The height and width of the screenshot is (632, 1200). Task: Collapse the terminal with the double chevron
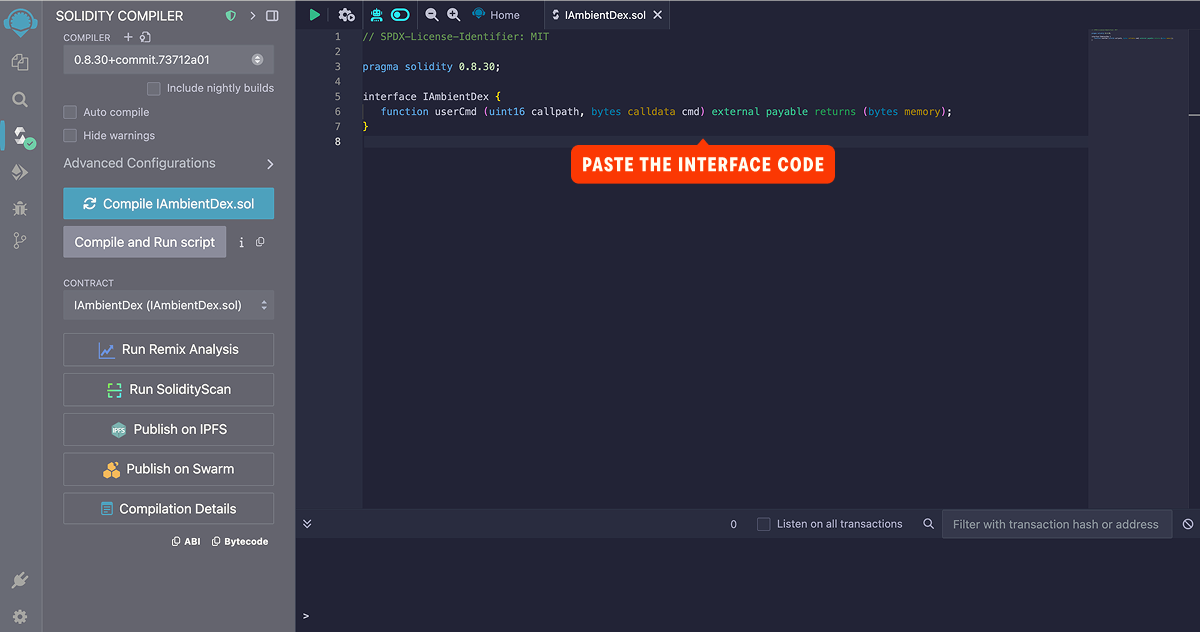307,524
